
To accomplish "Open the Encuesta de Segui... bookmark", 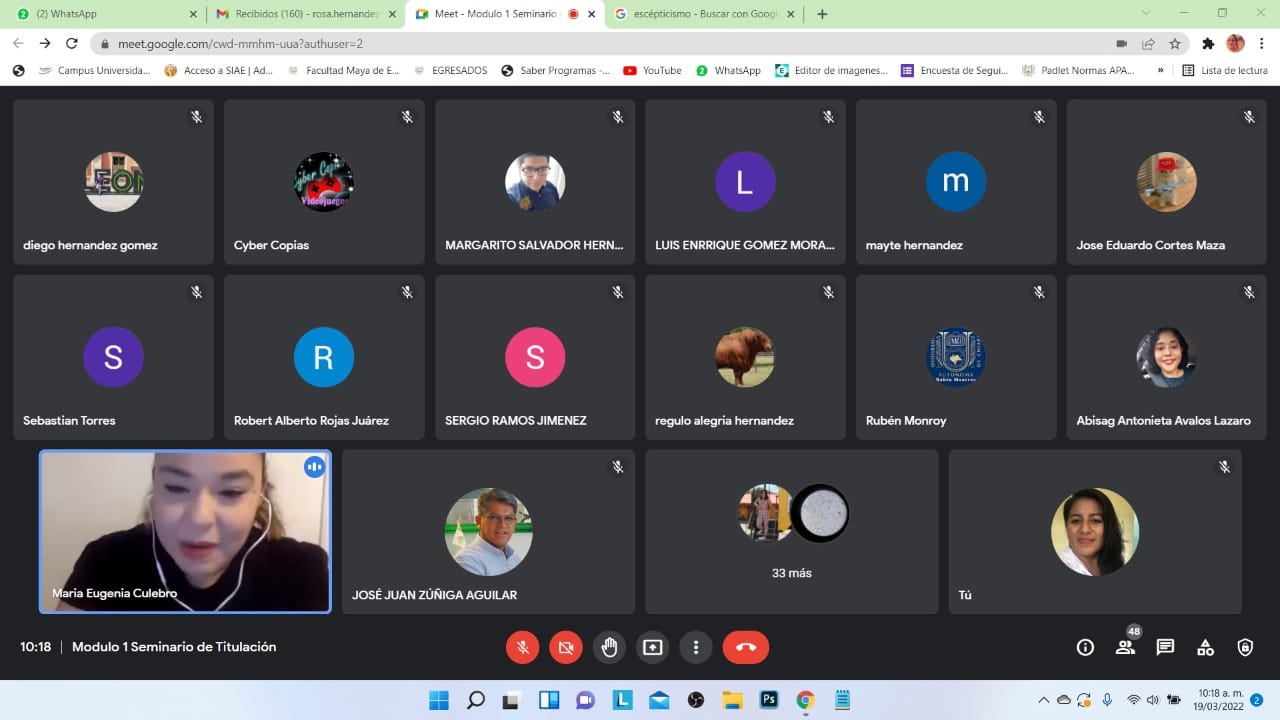I will pyautogui.click(x=954, y=71).
